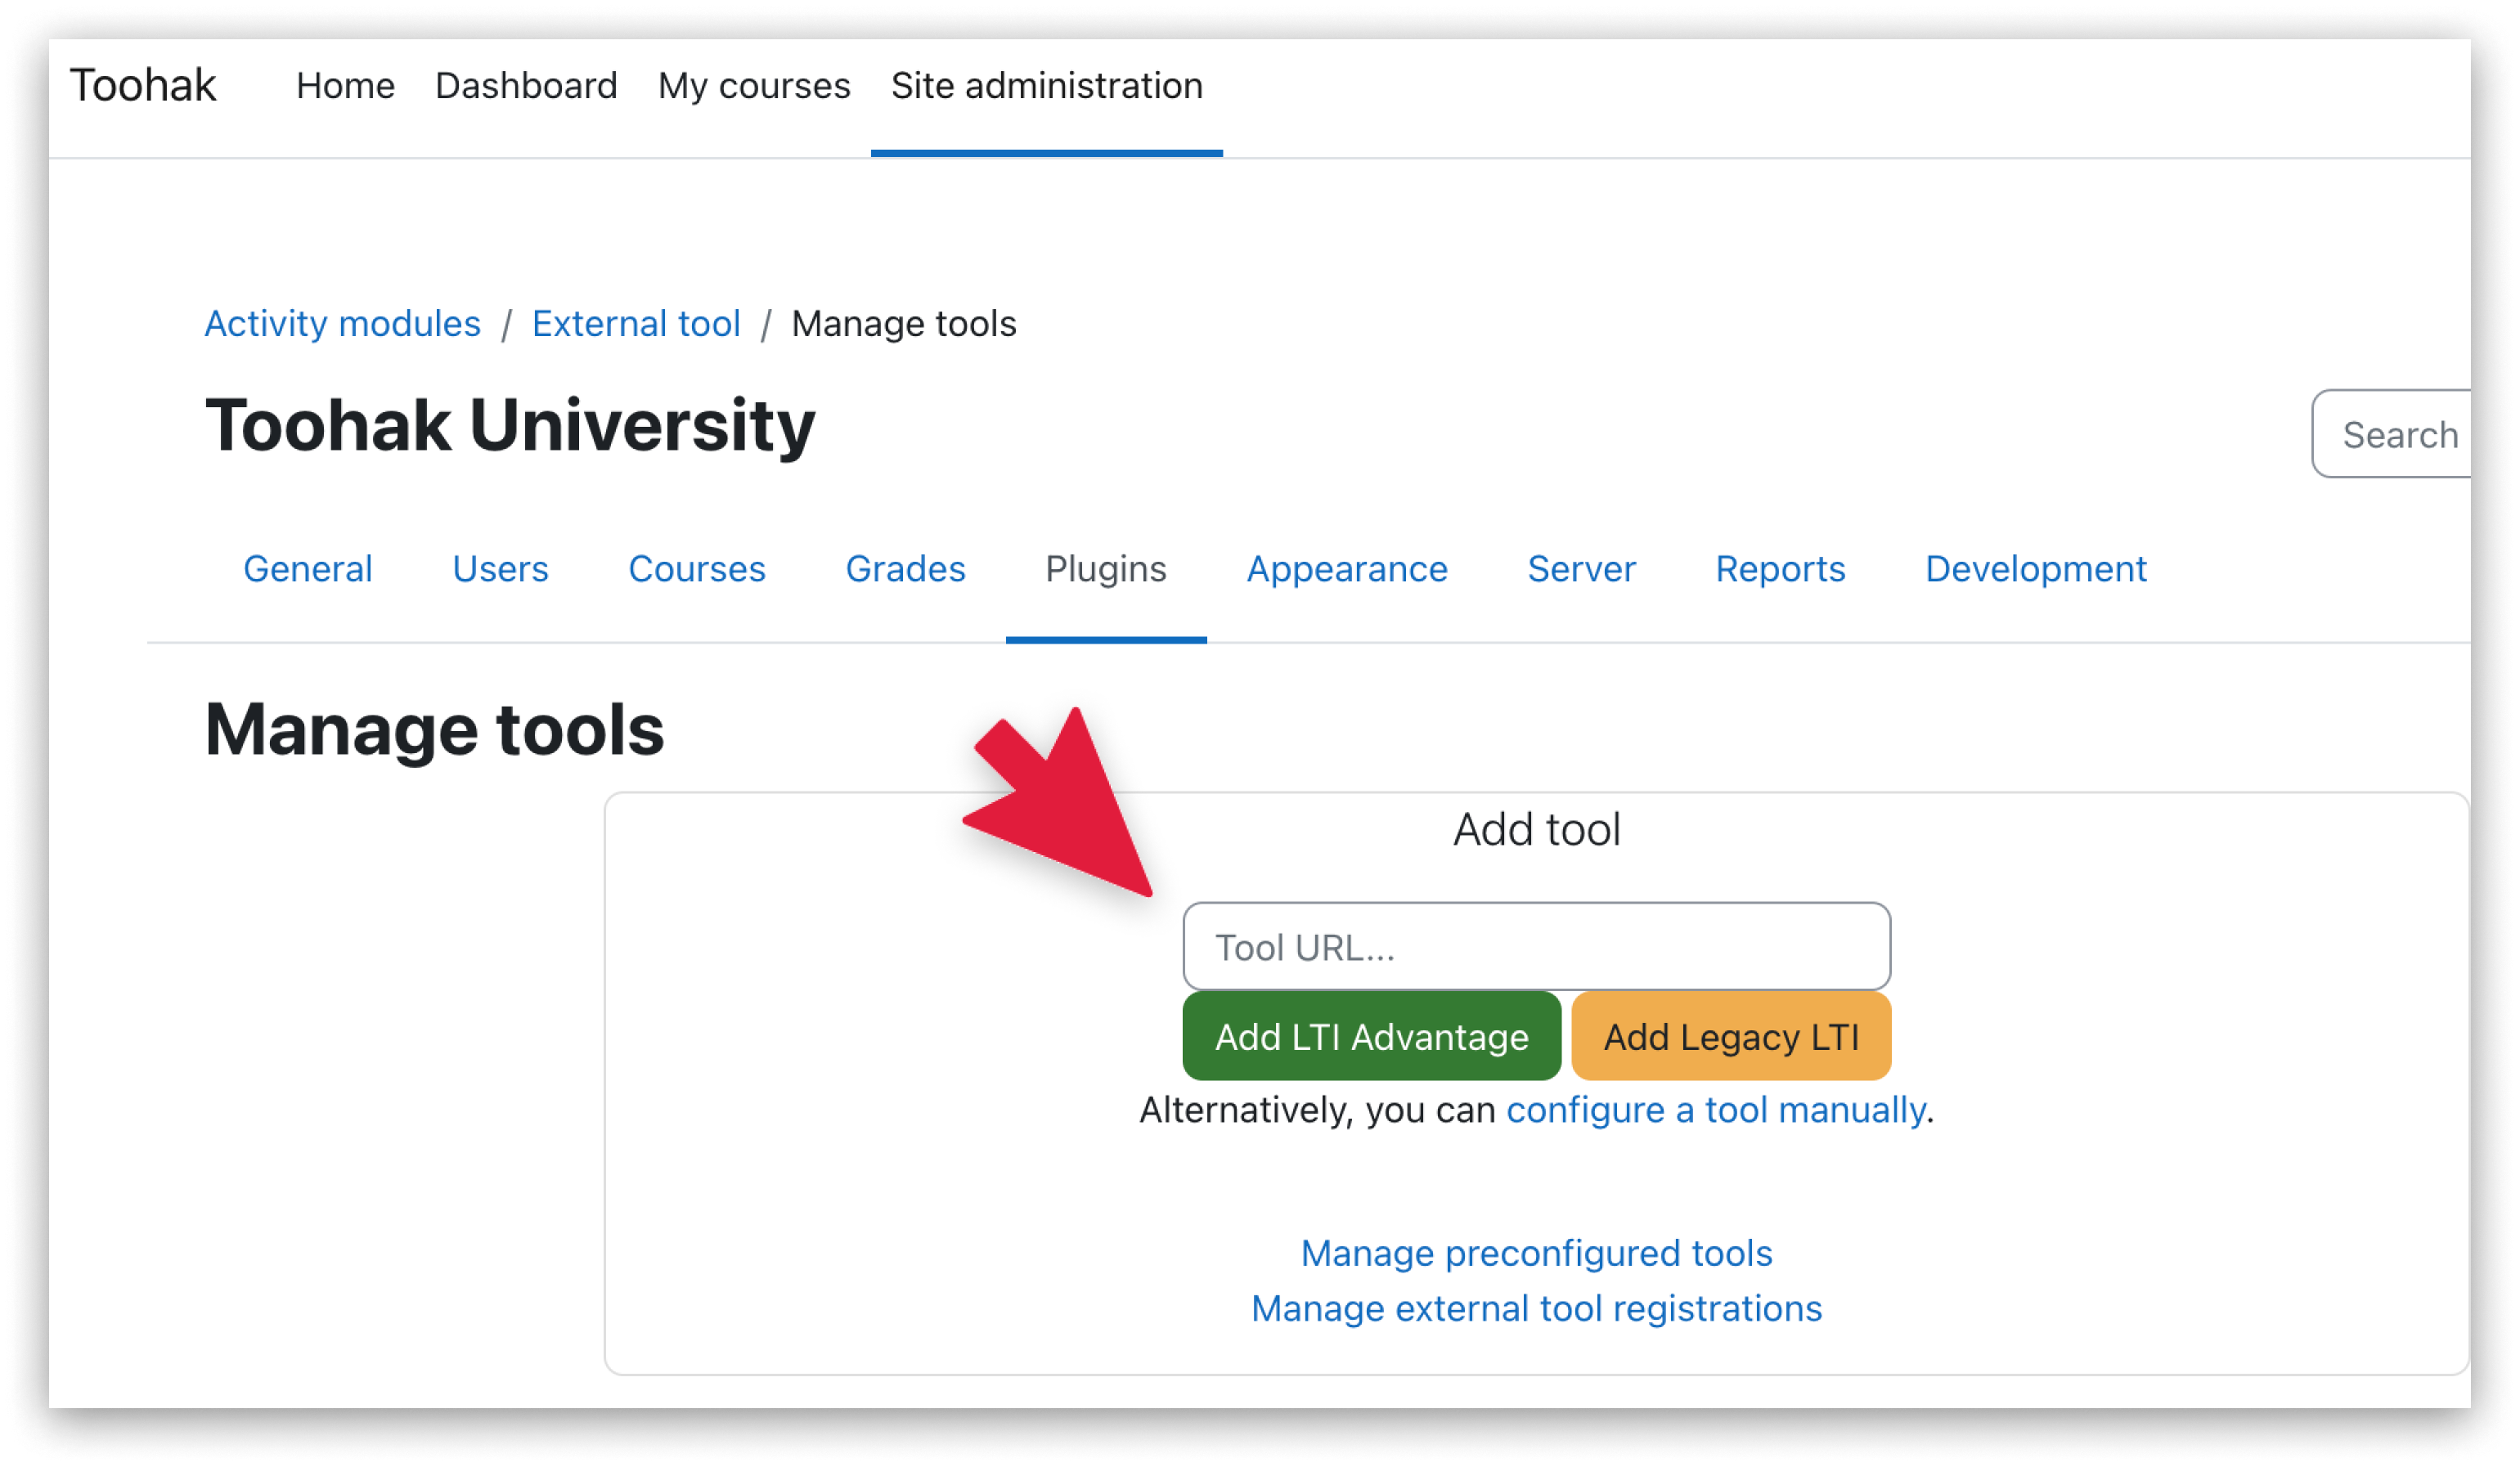This screenshot has height=1467, width=2520.
Task: Click the green Add LTI Advantage button
Action: [x=1372, y=1037]
